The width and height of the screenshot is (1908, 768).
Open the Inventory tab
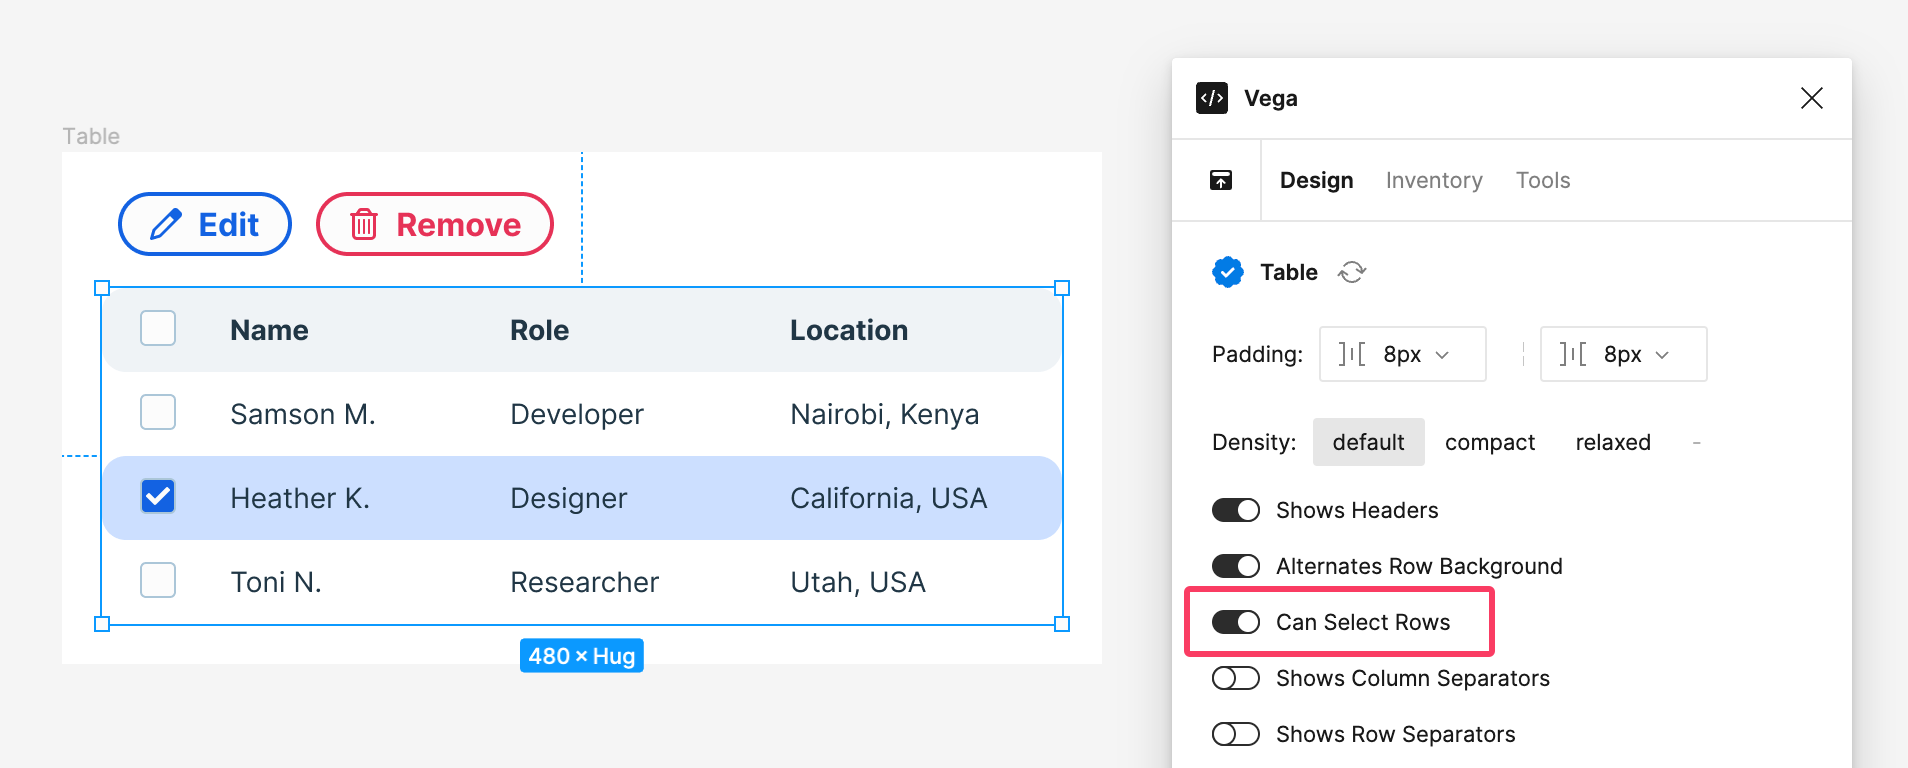[1434, 180]
